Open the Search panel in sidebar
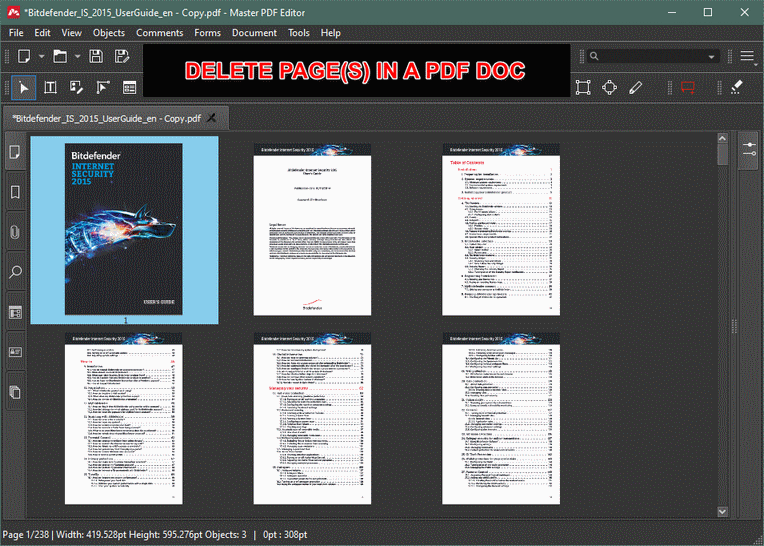This screenshot has width=764, height=546. [x=15, y=272]
